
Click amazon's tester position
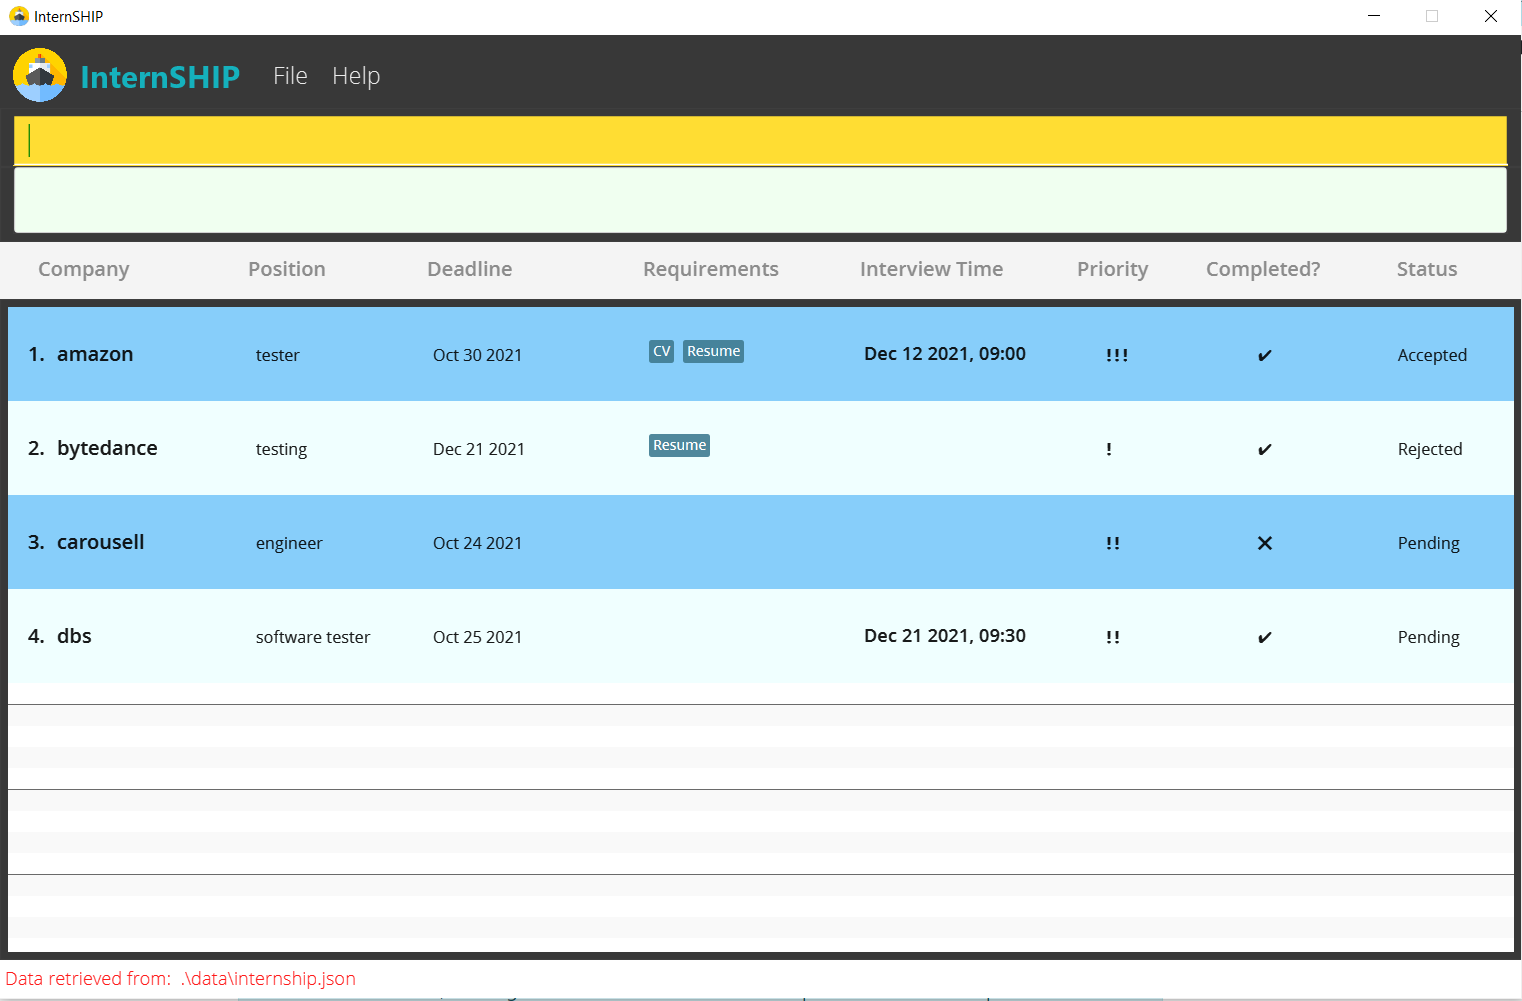(277, 355)
